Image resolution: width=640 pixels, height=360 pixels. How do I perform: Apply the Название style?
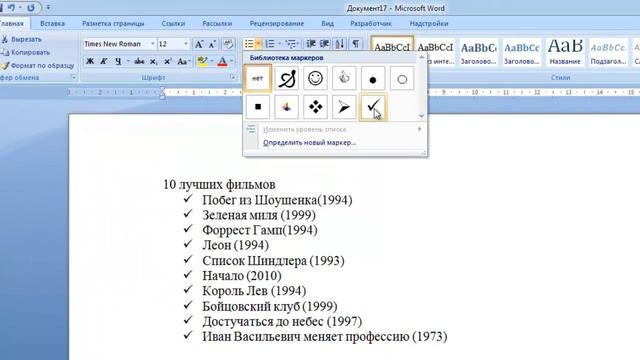click(565, 52)
